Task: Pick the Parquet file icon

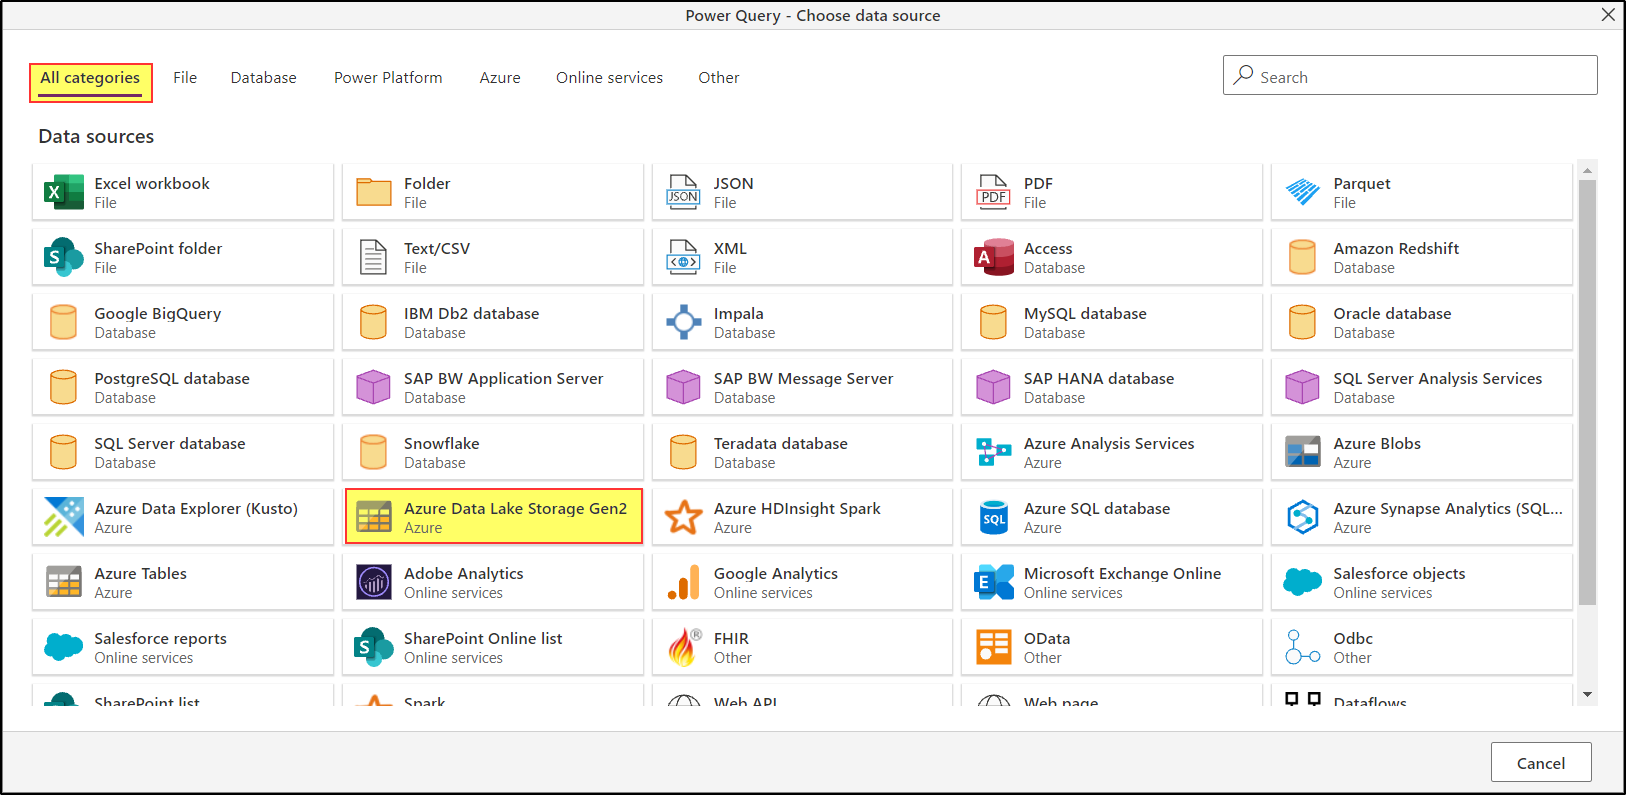Action: point(1303,192)
